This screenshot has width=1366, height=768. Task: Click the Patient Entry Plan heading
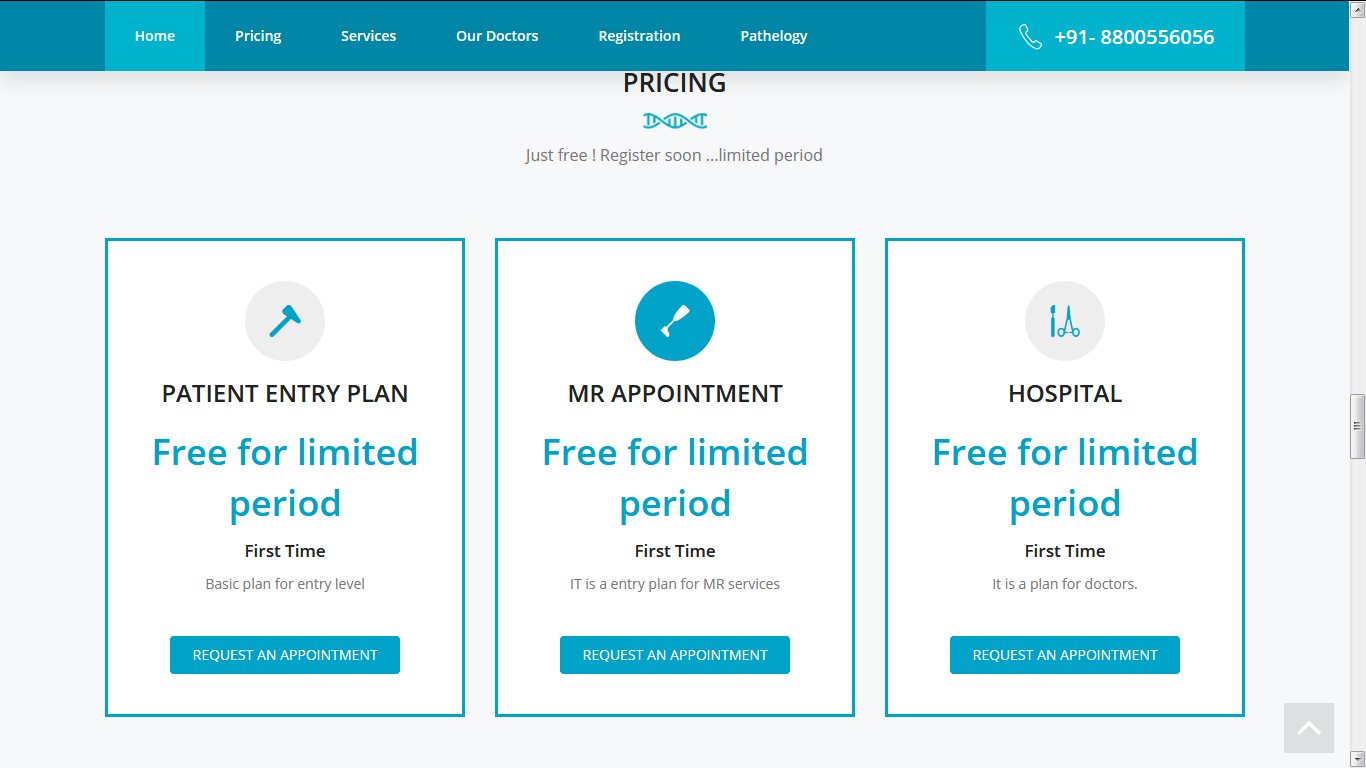point(285,394)
